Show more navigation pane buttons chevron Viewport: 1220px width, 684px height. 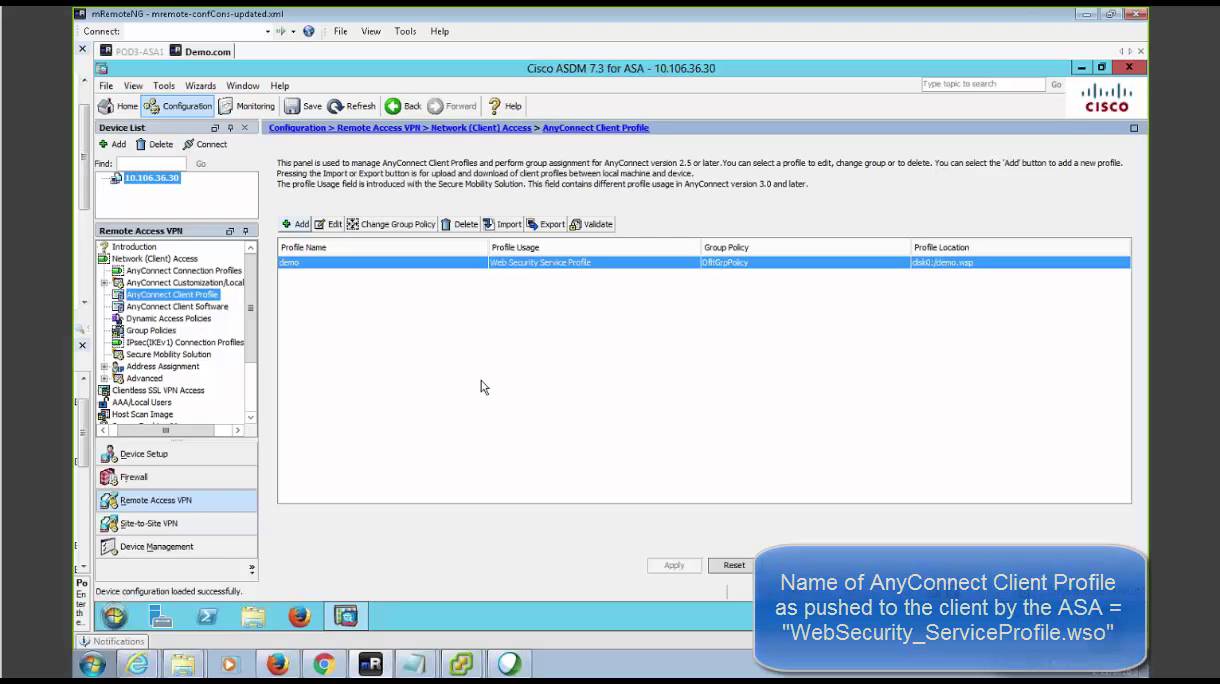[251, 569]
